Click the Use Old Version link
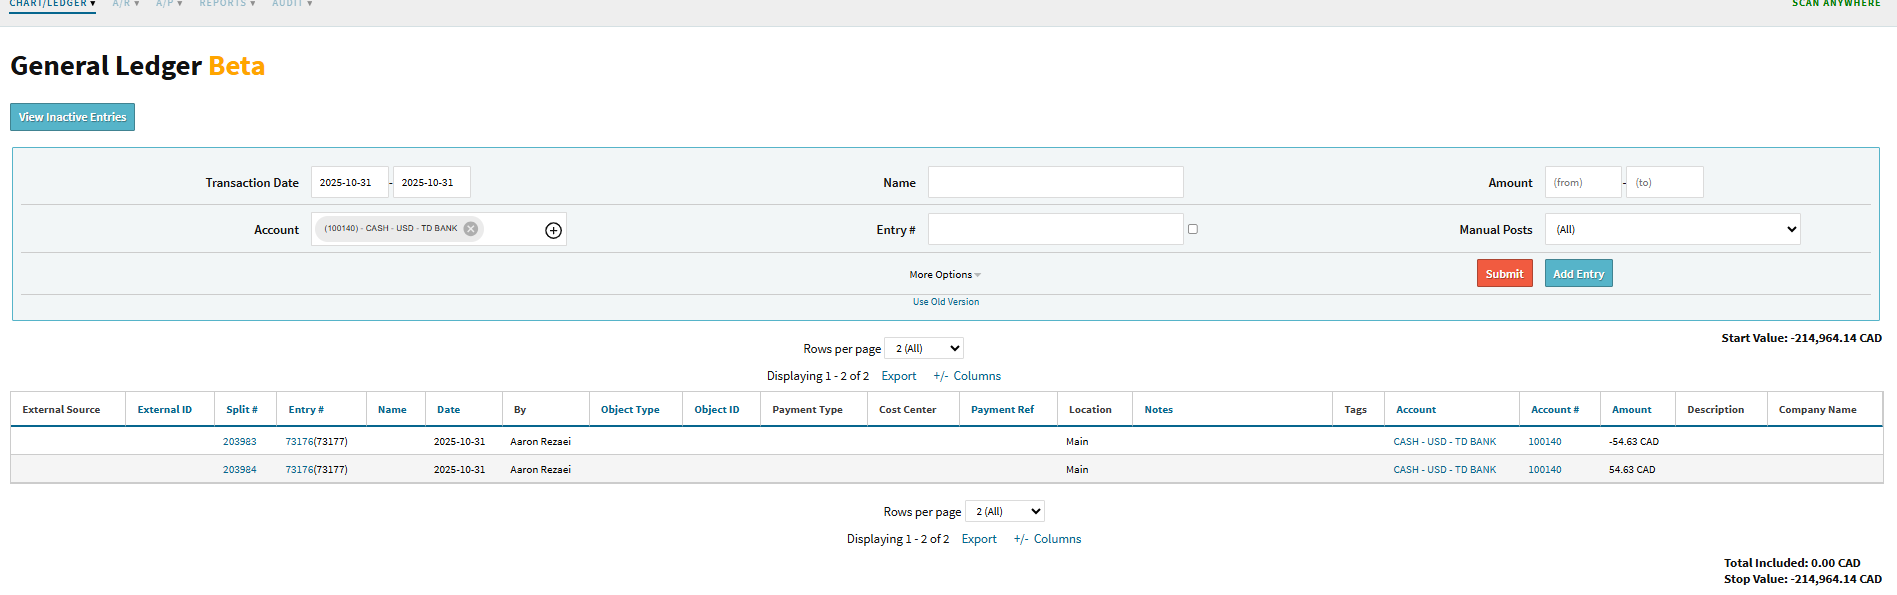This screenshot has width=1897, height=595. coord(945,302)
